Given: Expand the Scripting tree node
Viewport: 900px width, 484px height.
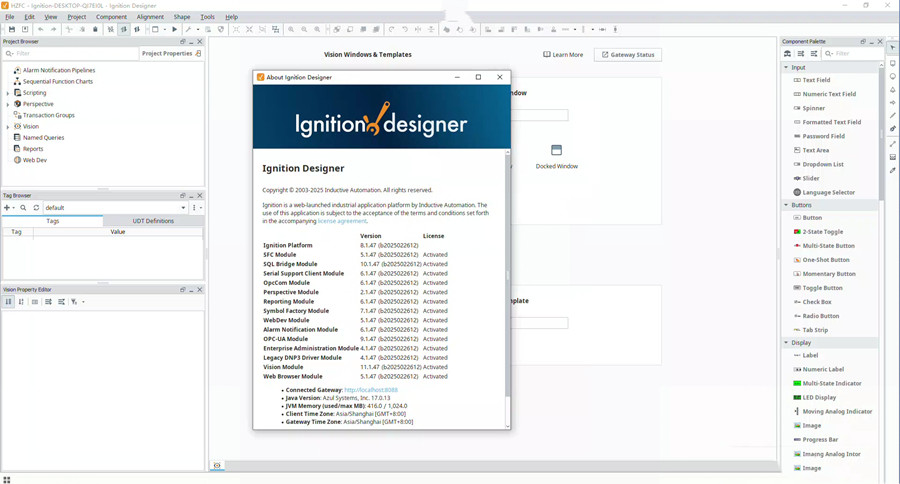Looking at the screenshot, I should (x=7, y=93).
